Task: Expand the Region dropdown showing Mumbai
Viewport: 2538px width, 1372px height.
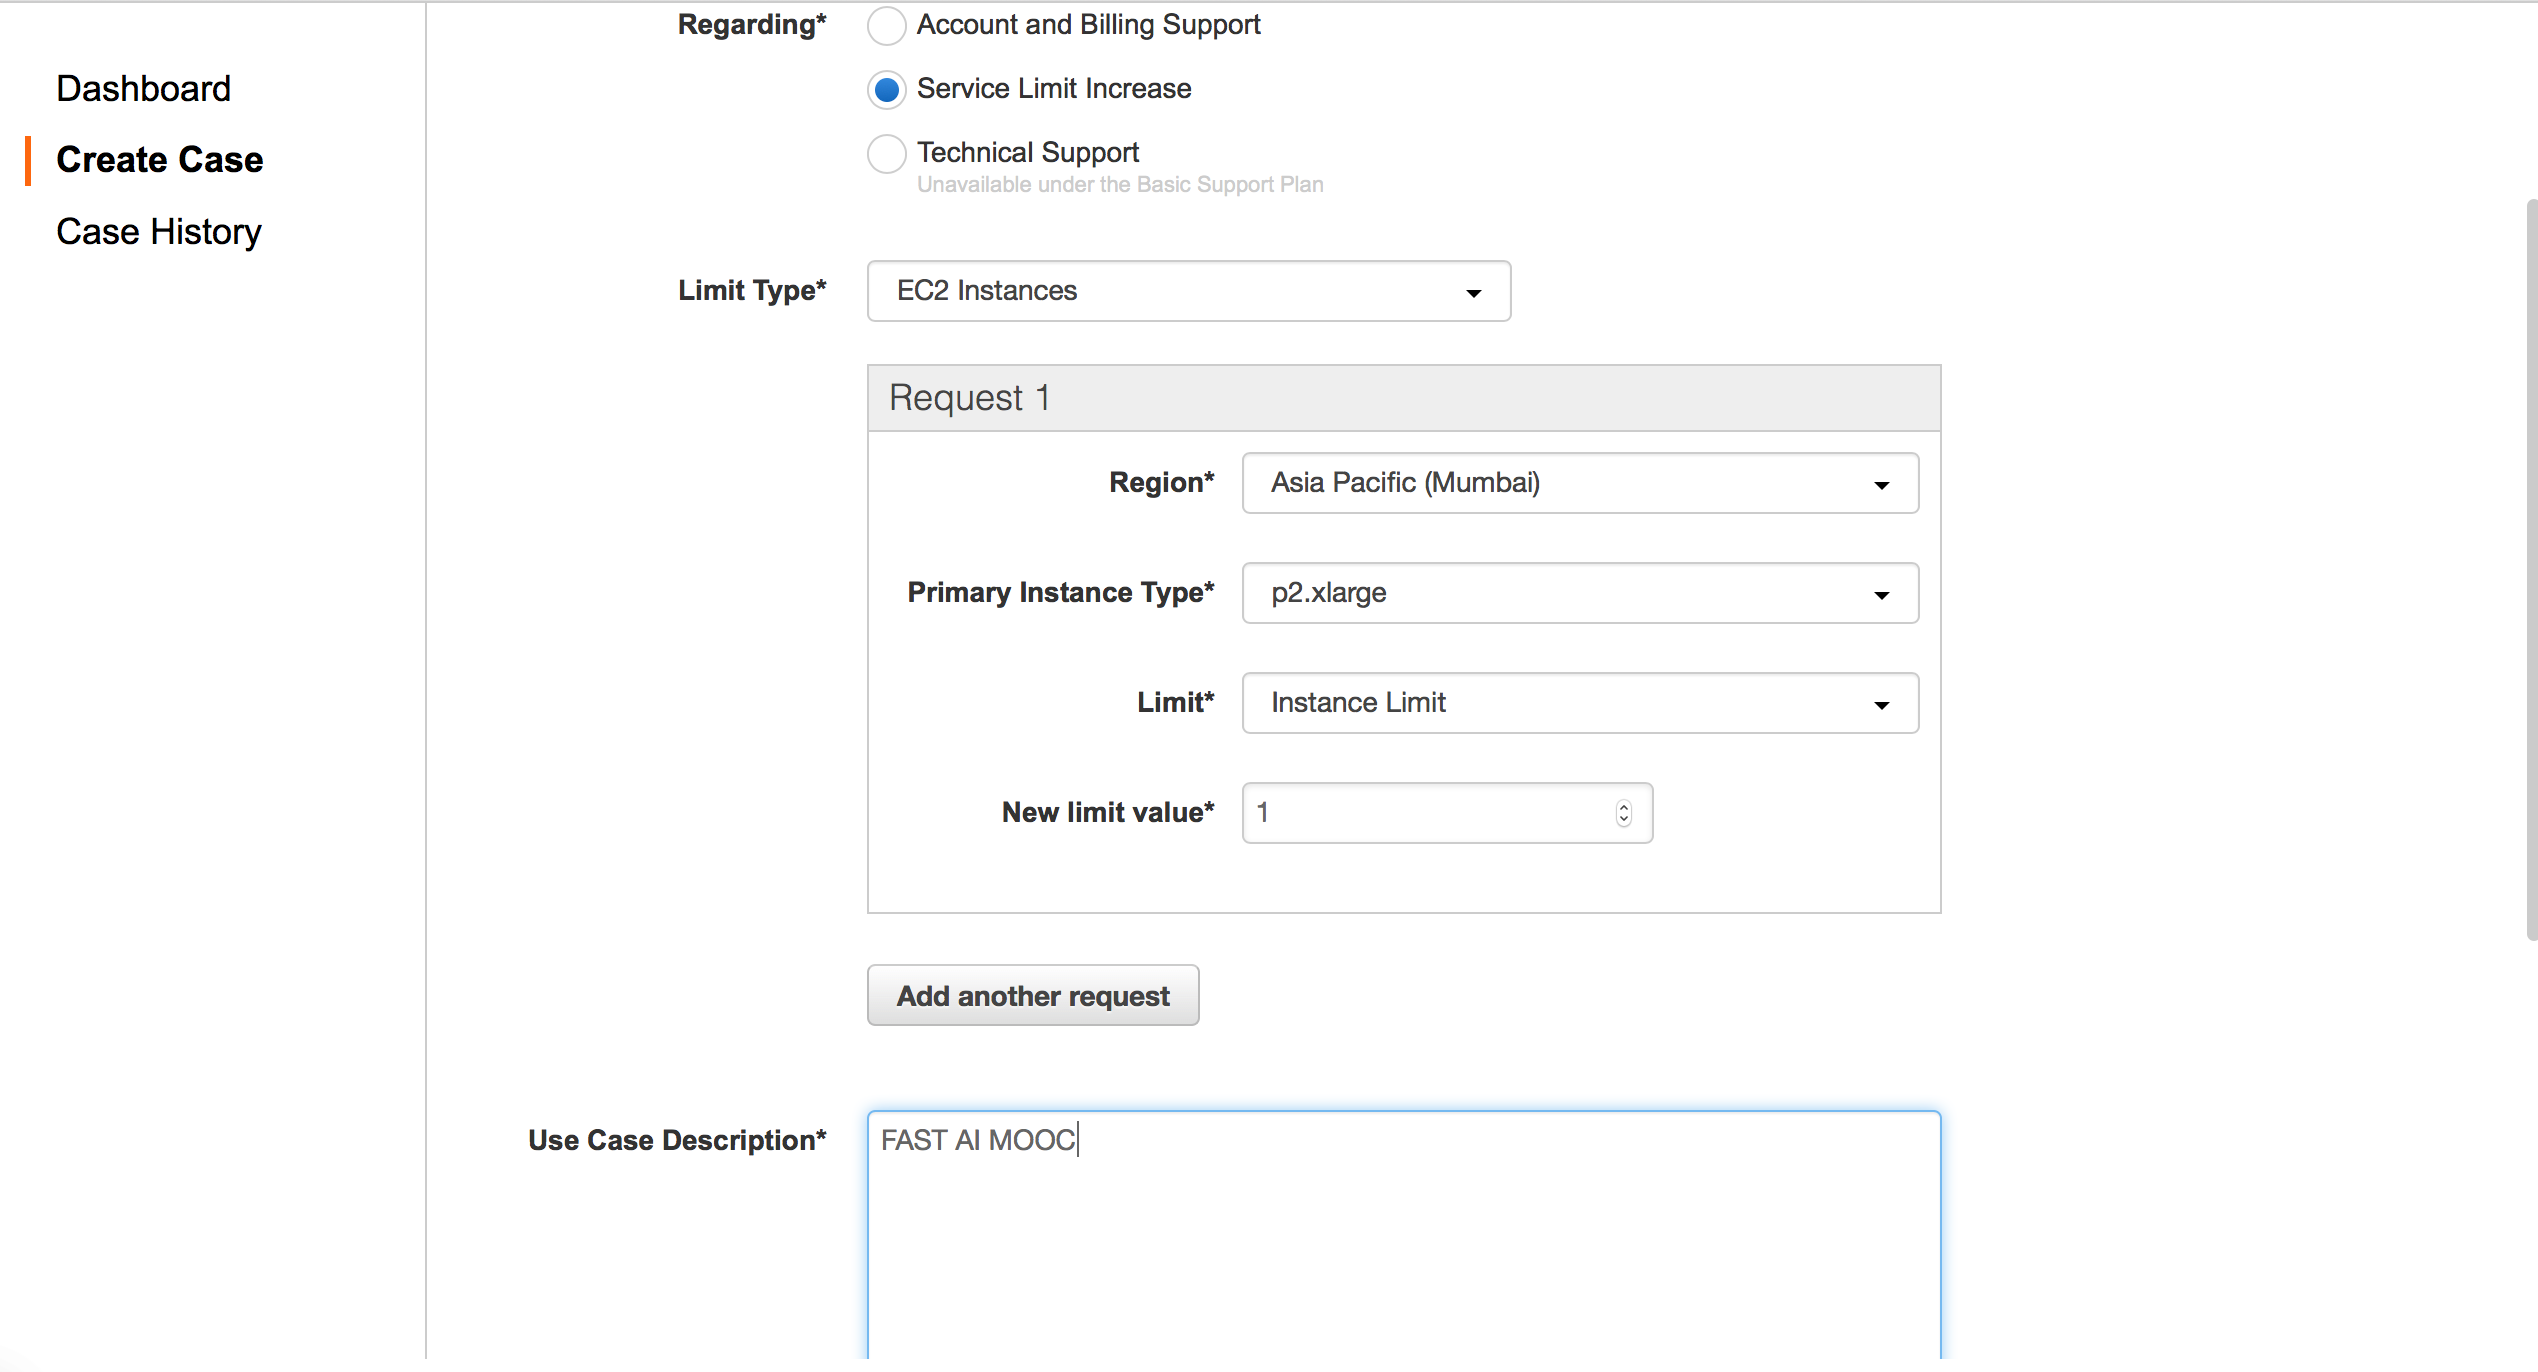Action: 1579,483
